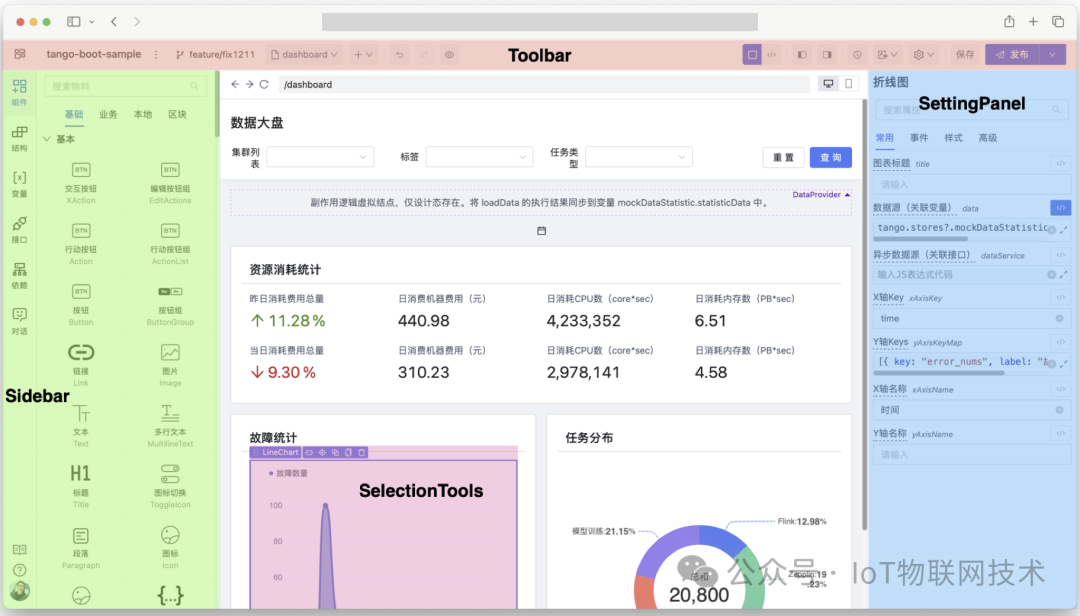Open the 接口 interface panel

click(x=19, y=230)
